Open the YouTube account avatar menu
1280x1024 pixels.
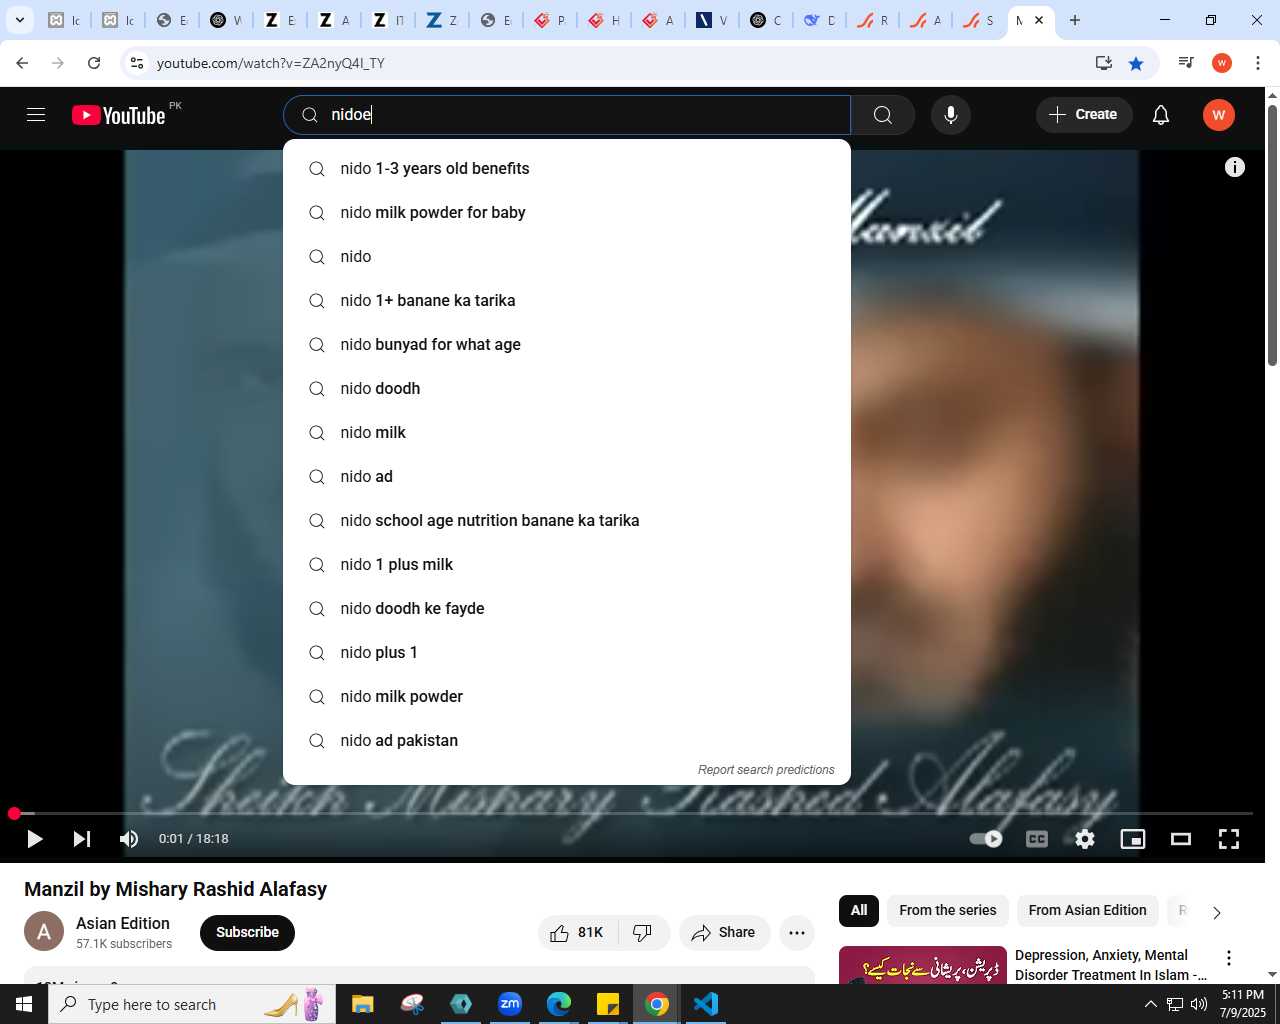pyautogui.click(x=1218, y=115)
